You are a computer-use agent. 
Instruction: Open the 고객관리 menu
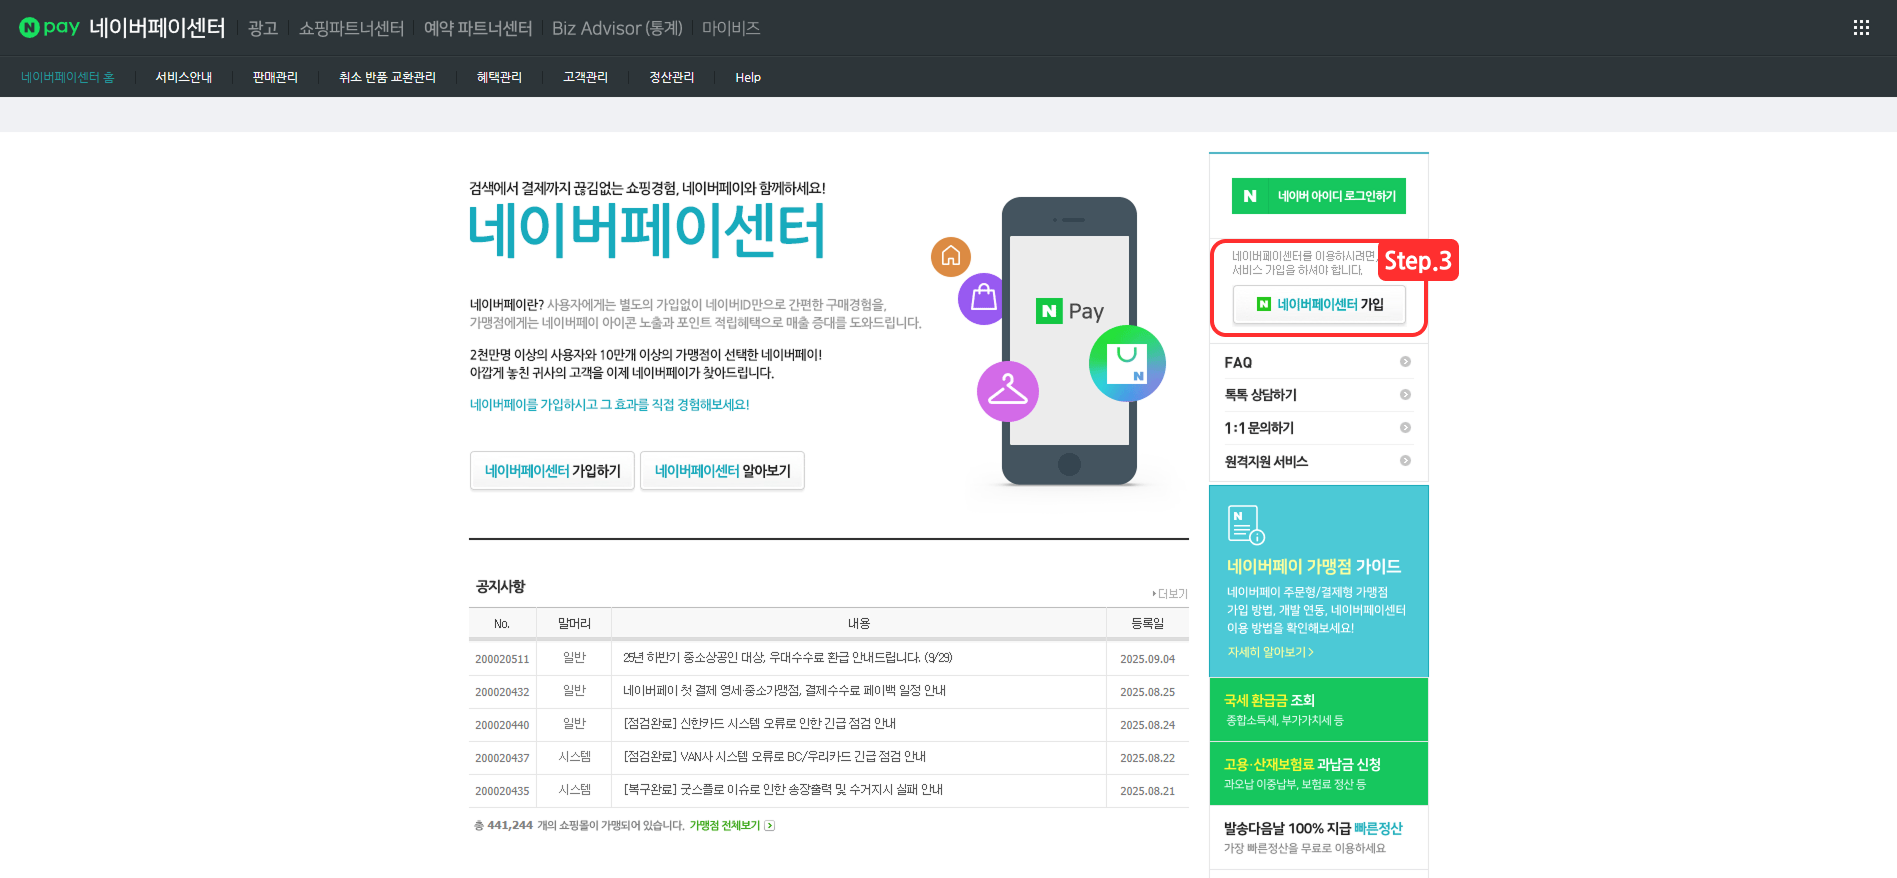(x=585, y=77)
